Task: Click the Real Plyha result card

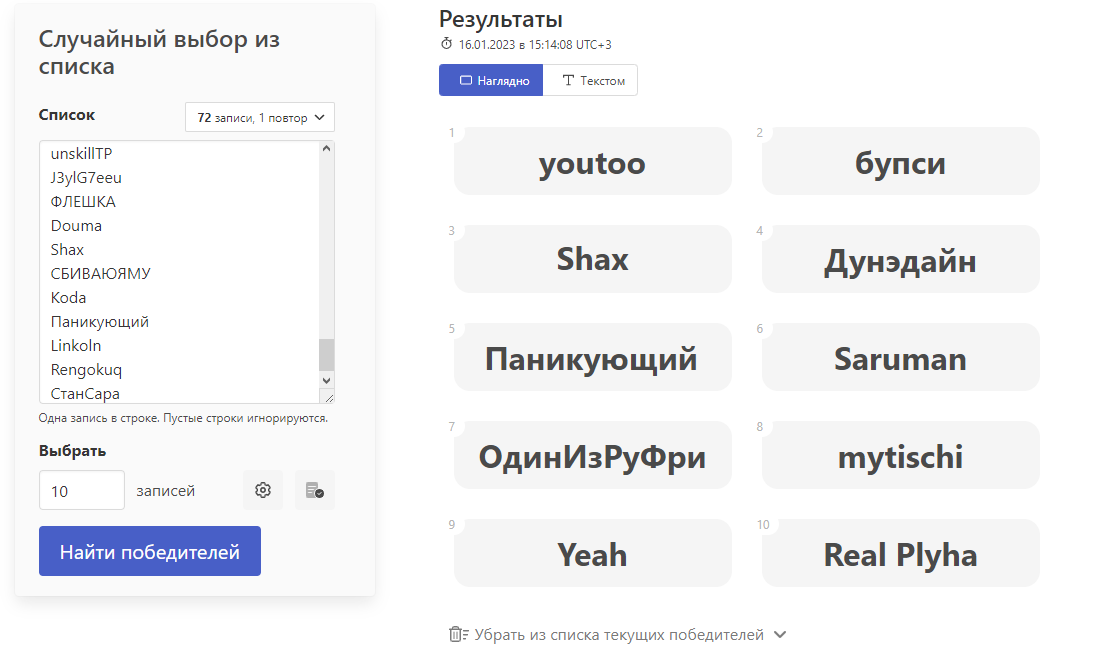Action: 900,553
